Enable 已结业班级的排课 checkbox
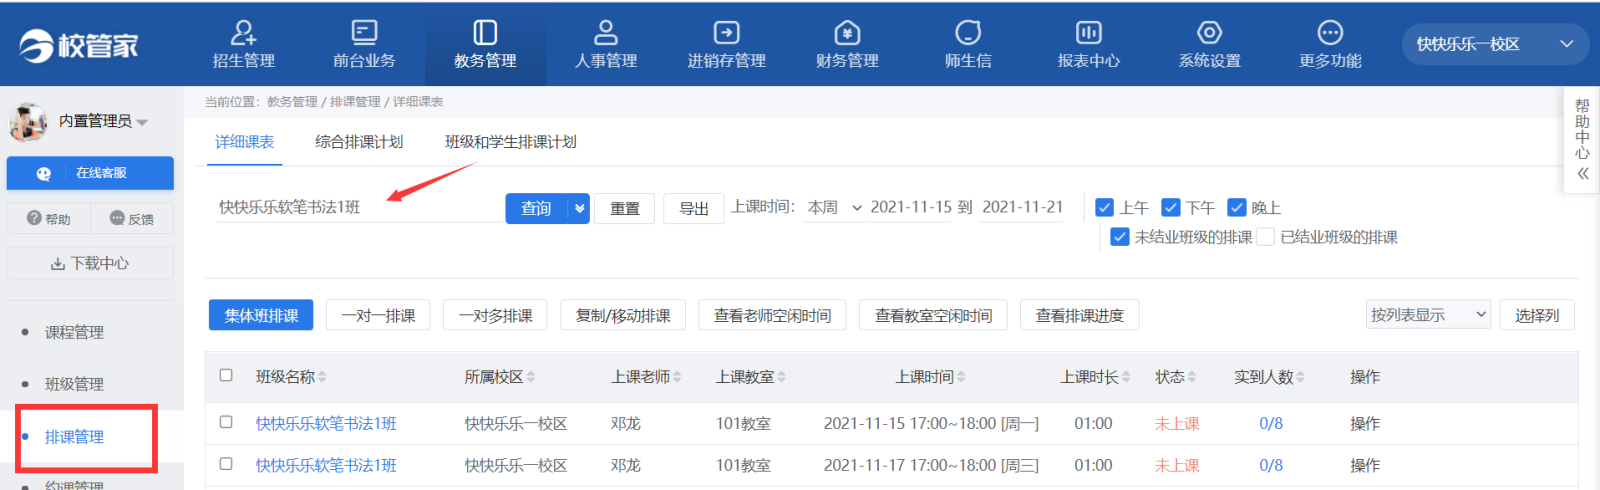The image size is (1600, 490). tap(1266, 237)
